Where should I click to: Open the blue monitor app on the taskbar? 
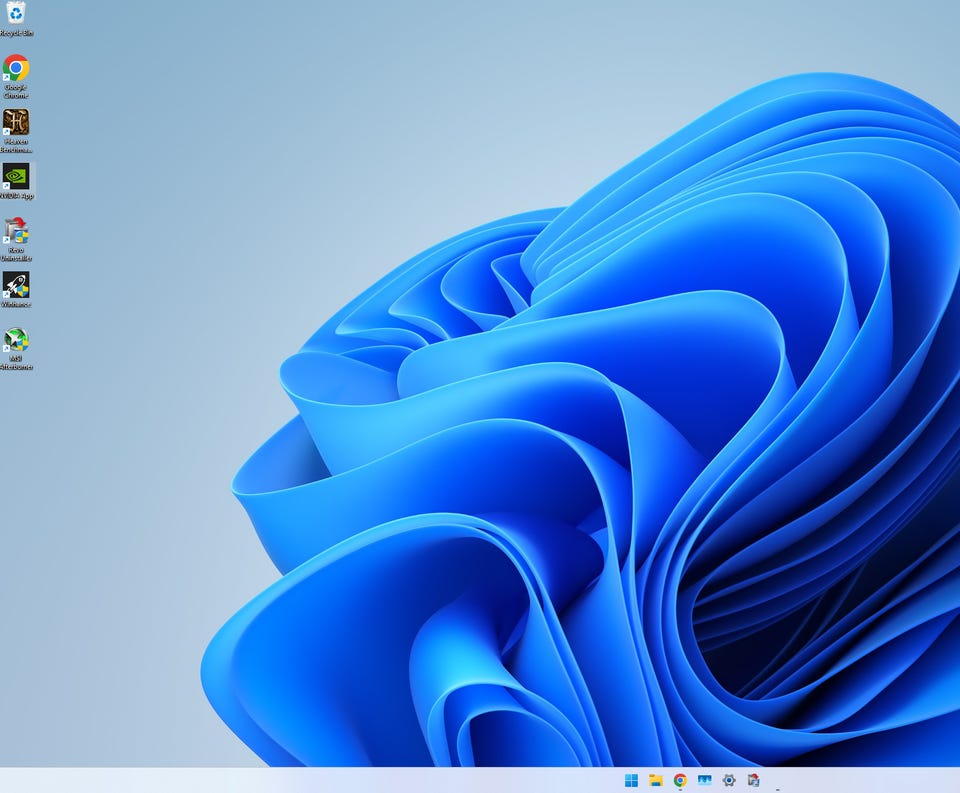[x=705, y=780]
